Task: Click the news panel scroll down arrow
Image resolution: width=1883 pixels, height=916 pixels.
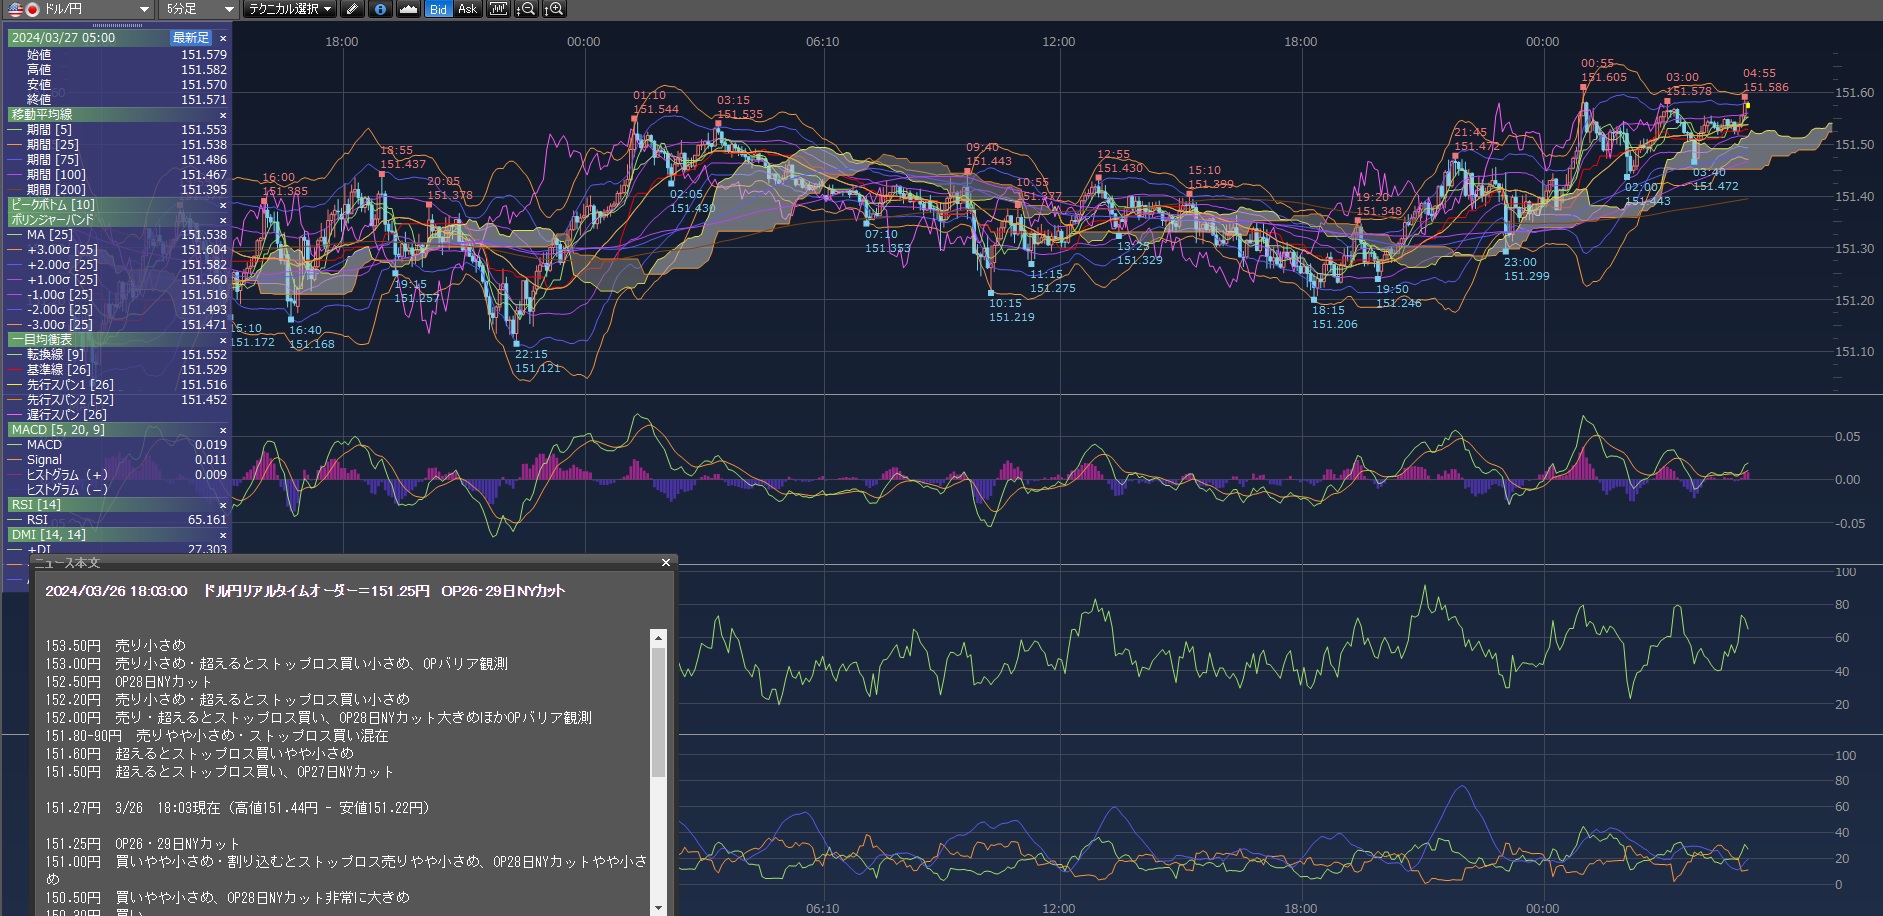Action: (x=658, y=907)
